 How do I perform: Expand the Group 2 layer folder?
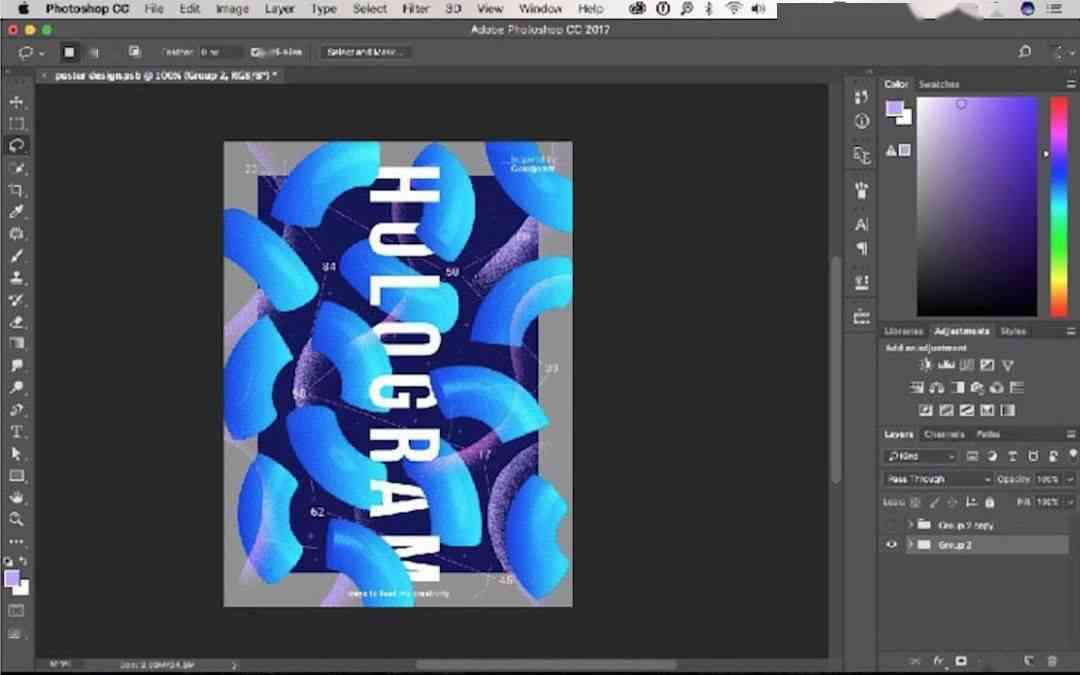pos(910,545)
